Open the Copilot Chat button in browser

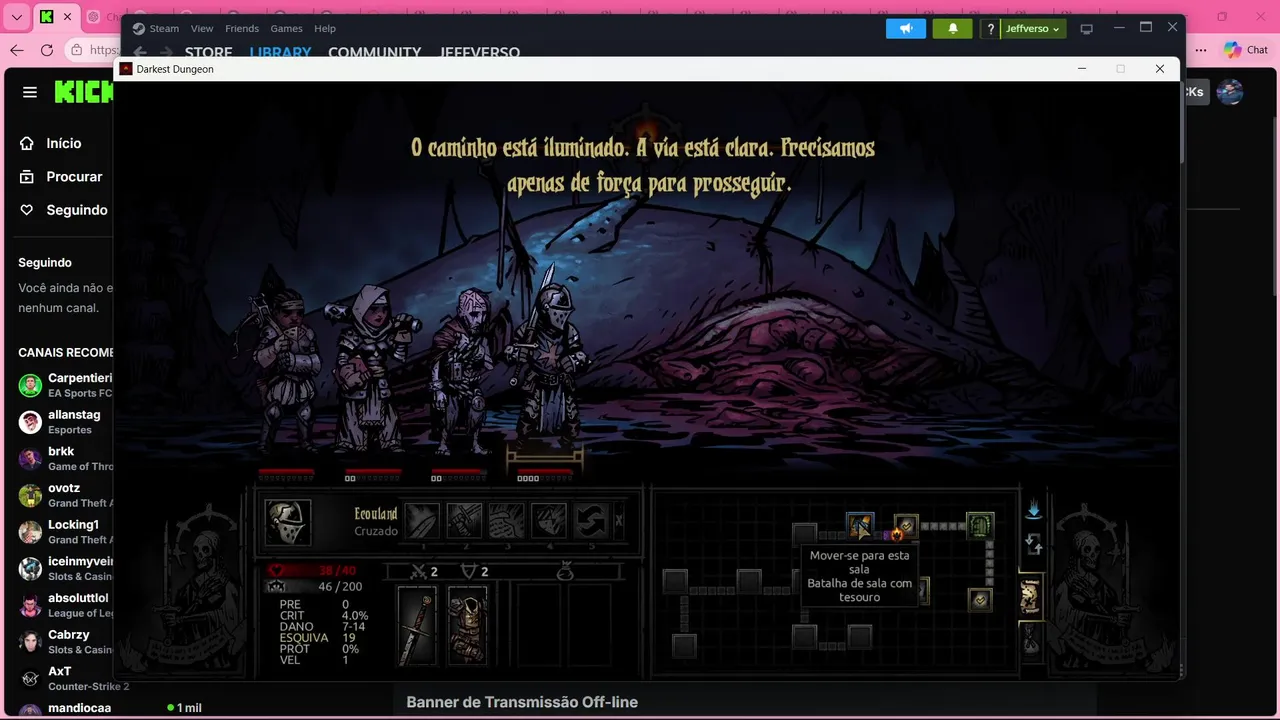(x=1245, y=50)
